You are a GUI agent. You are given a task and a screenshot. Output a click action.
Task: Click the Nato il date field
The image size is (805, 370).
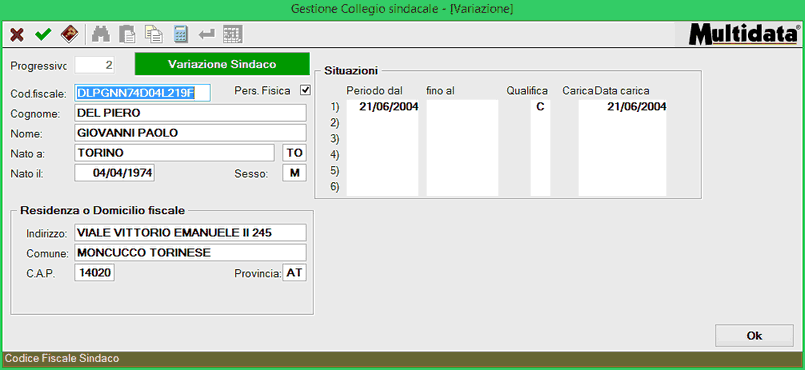tap(114, 173)
